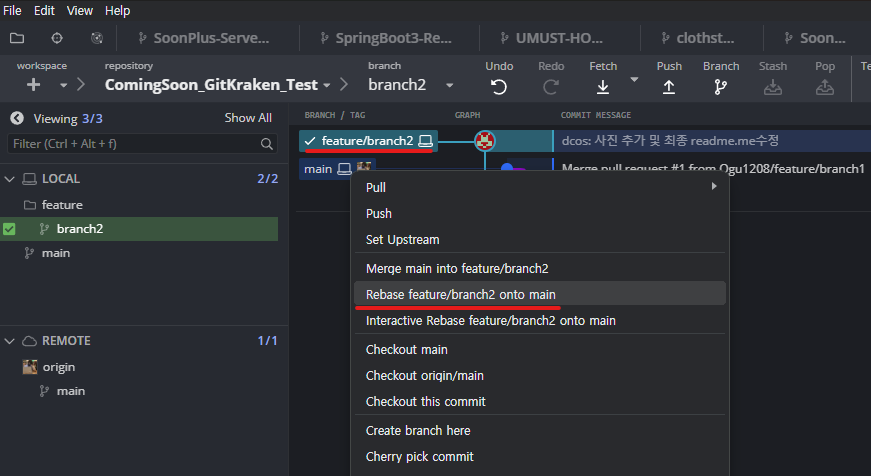
Task: Expand the Pull submenu arrow
Action: click(x=714, y=187)
